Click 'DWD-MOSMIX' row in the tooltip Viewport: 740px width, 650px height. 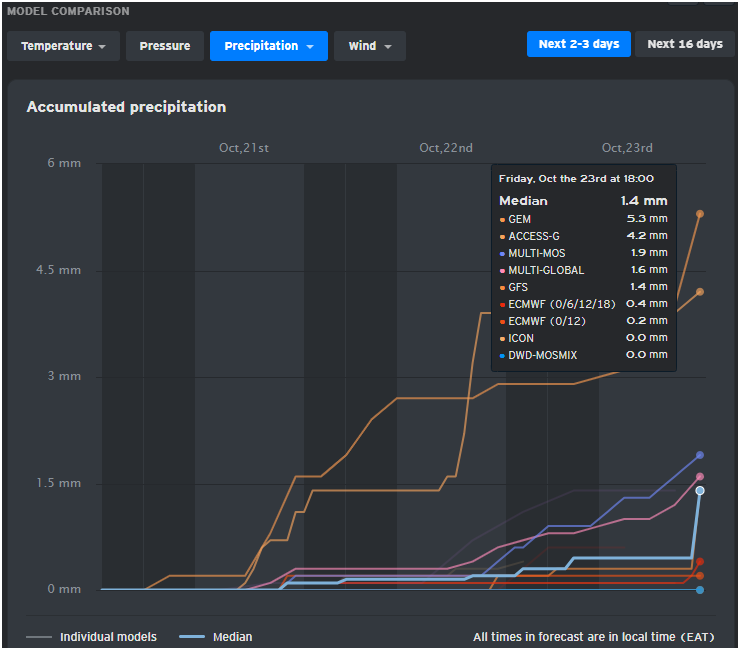coord(583,355)
